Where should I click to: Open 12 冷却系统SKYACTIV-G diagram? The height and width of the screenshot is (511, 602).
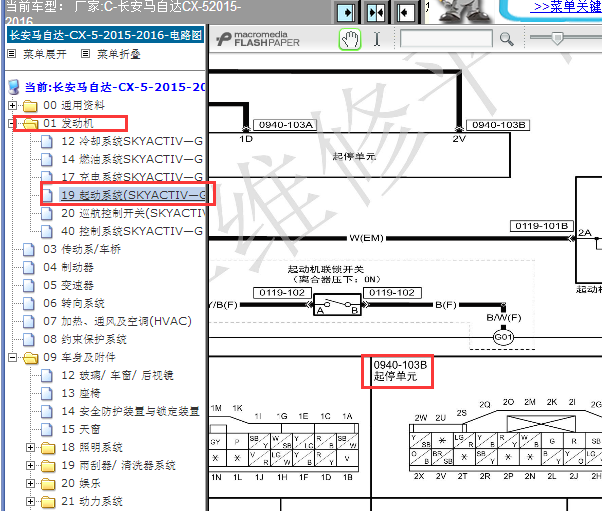[x=132, y=141]
